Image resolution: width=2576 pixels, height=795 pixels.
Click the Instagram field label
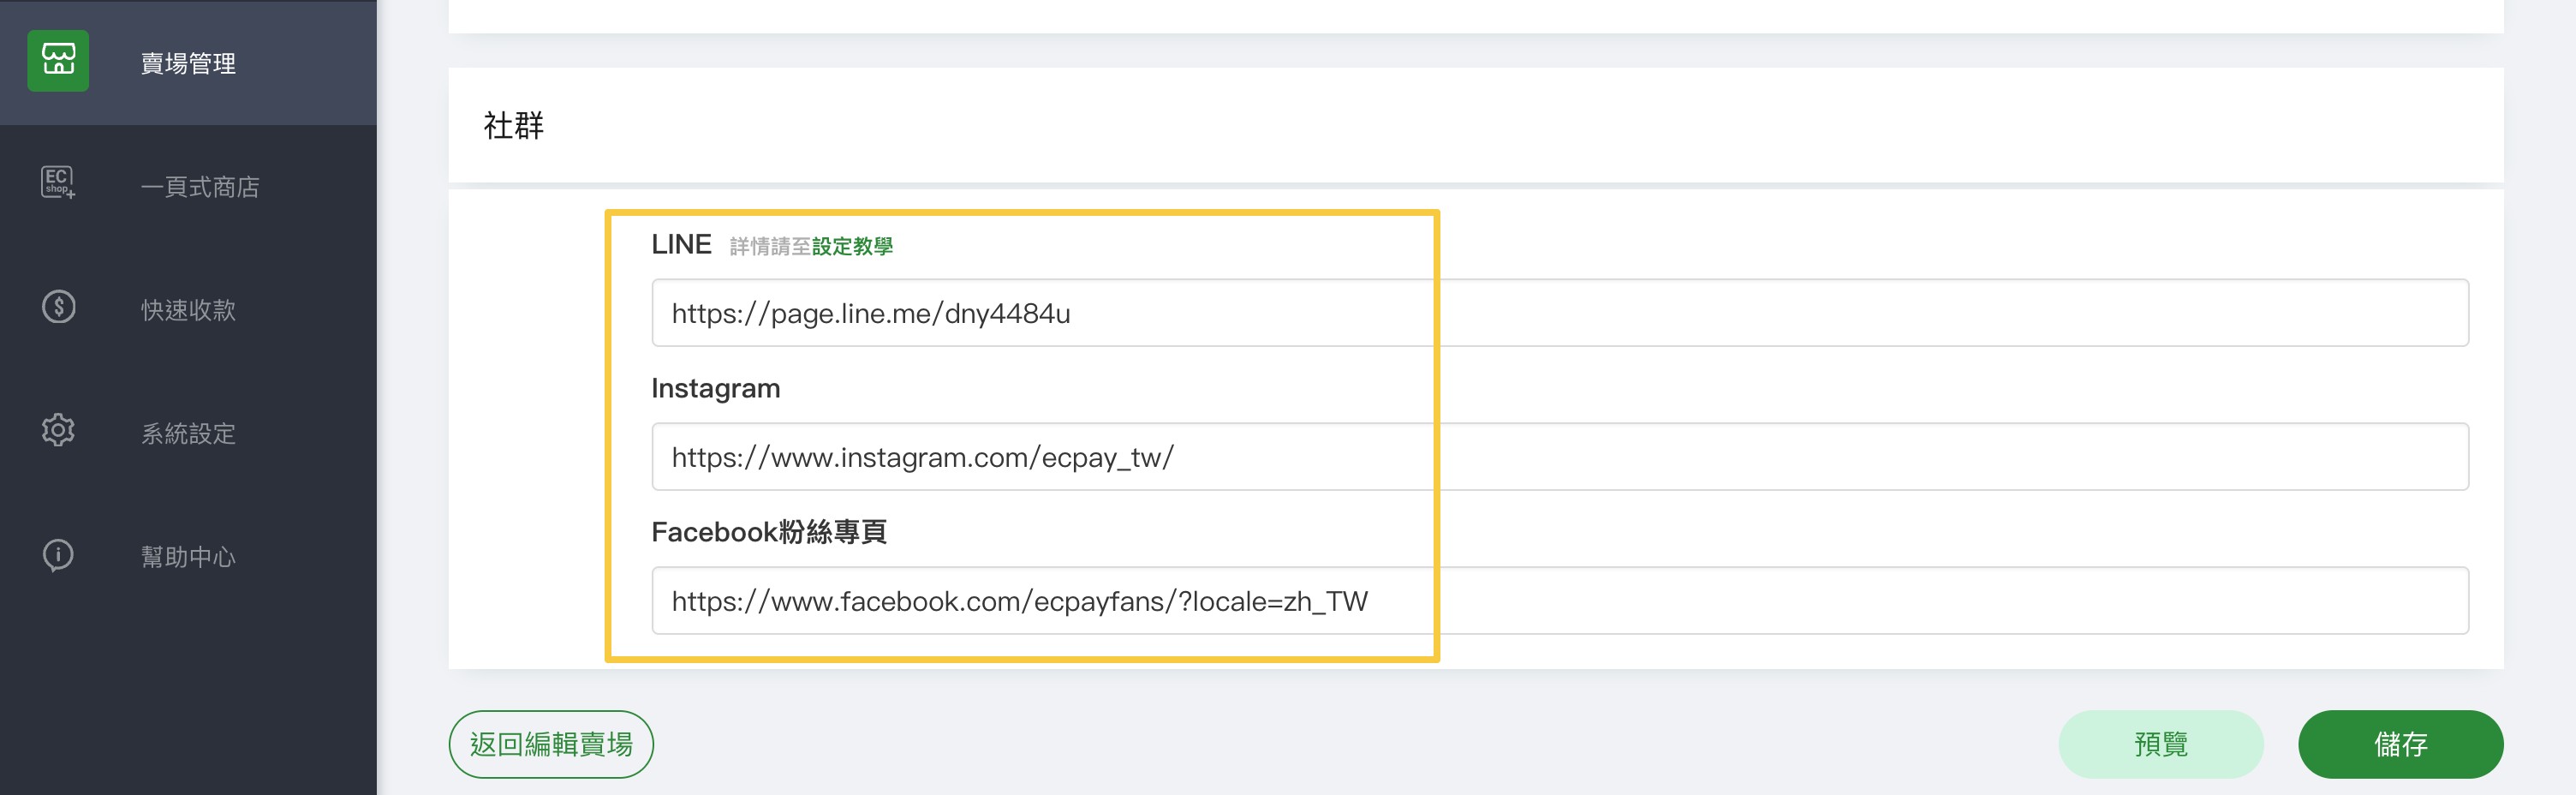tap(715, 388)
